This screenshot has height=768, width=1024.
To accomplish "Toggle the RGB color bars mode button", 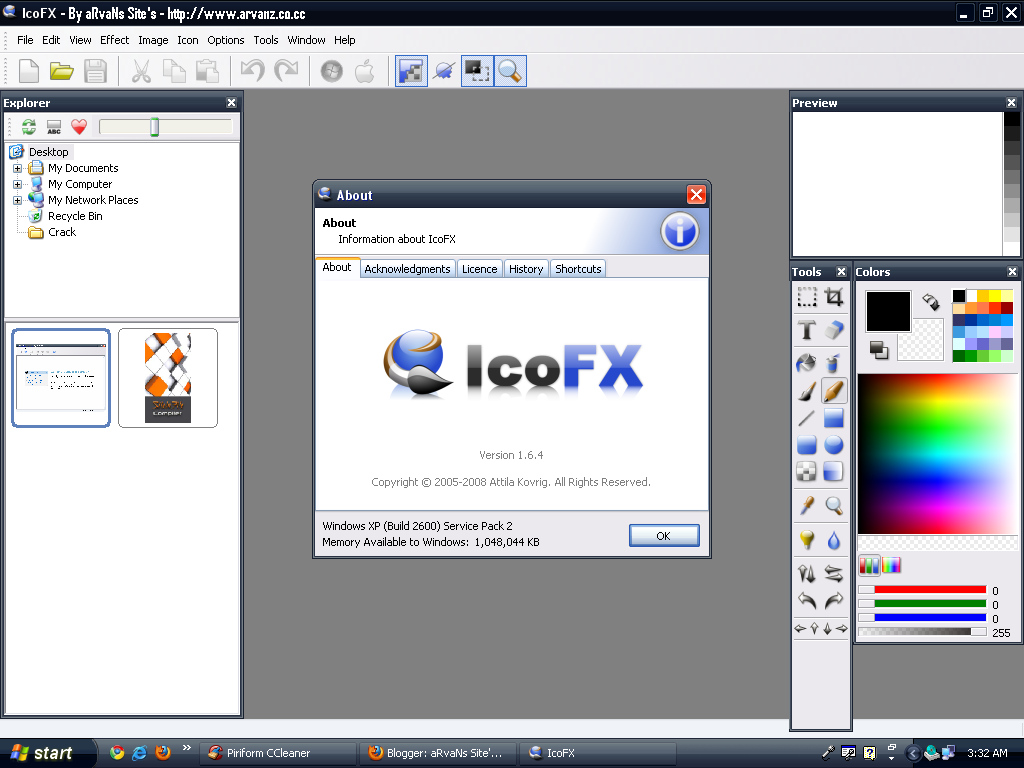I will coord(869,565).
